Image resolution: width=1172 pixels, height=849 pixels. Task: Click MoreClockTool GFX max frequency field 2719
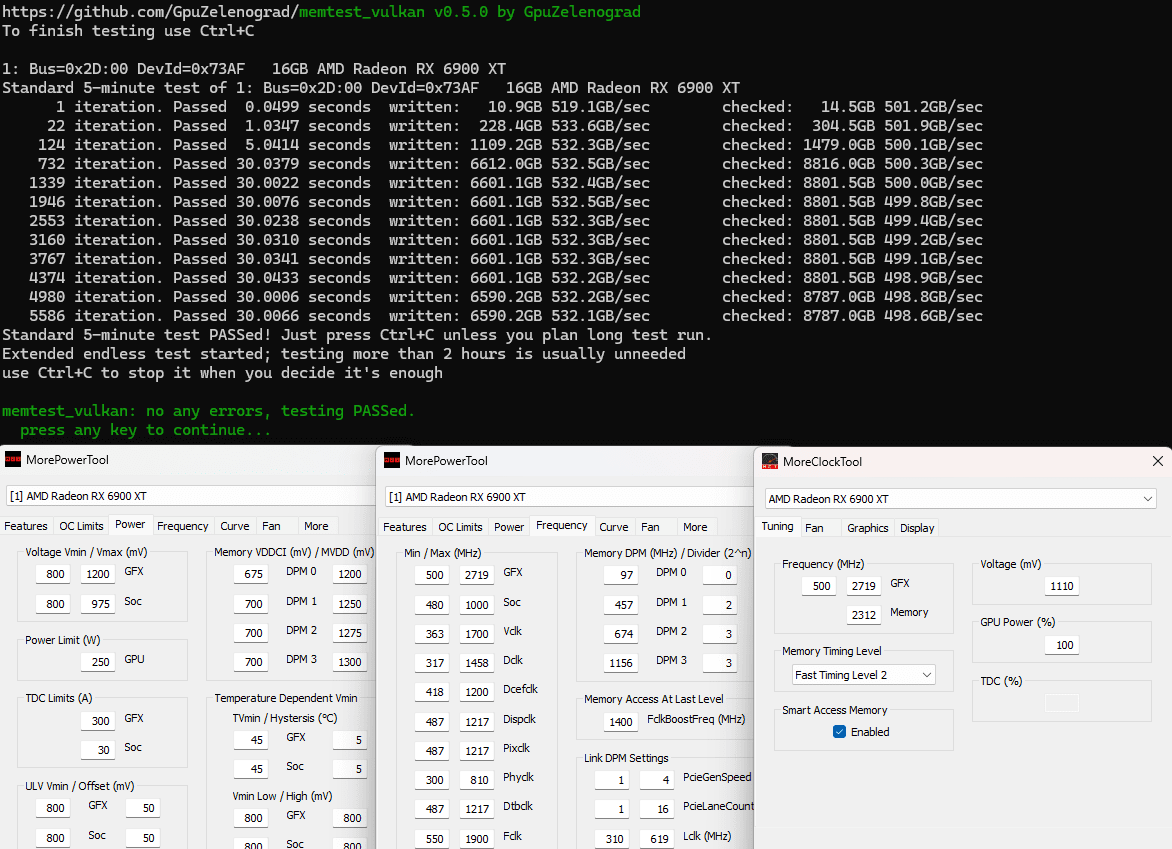pos(863,586)
